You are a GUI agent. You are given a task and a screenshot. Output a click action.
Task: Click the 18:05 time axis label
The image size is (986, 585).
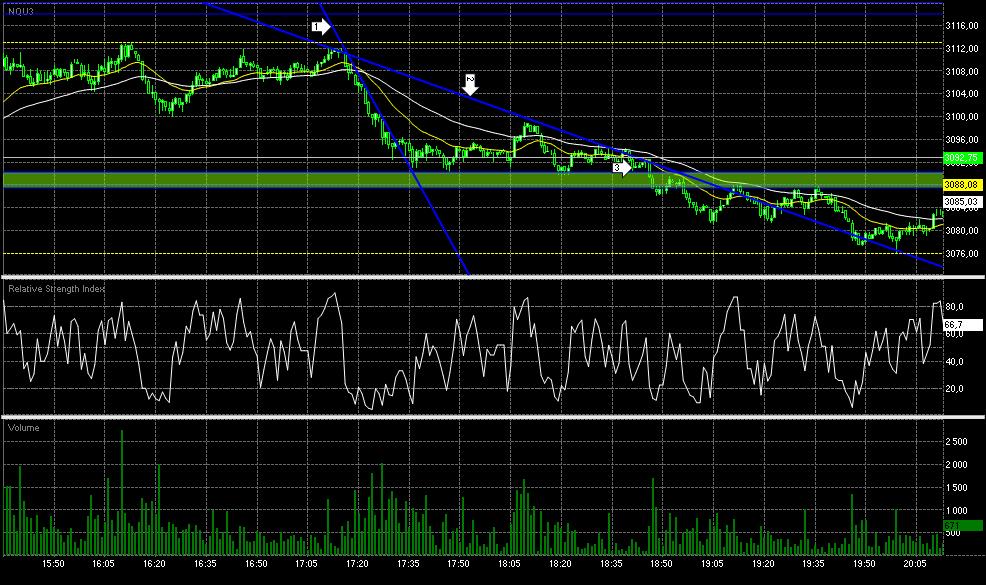509,564
